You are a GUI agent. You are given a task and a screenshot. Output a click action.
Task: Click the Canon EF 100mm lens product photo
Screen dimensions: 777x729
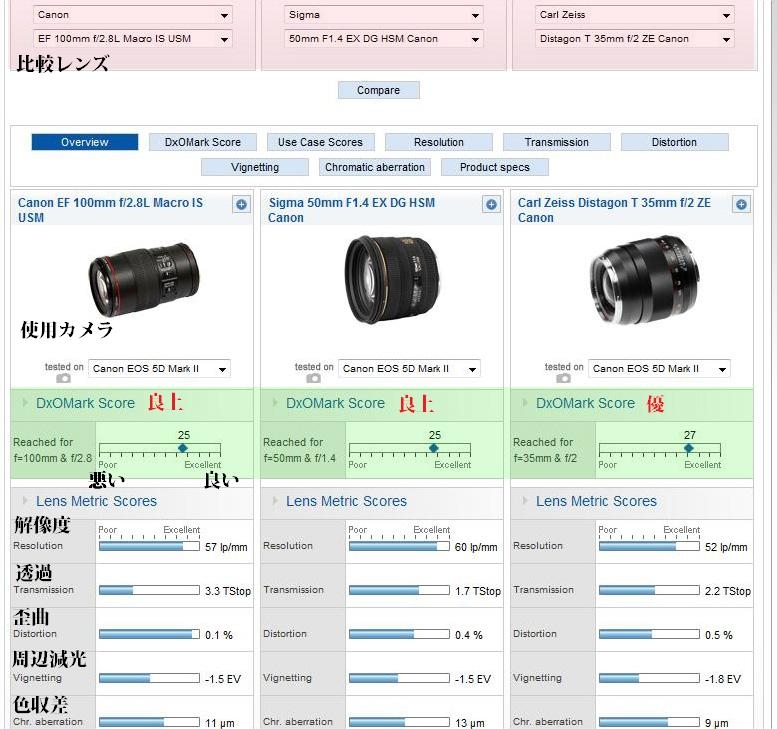pos(144,279)
